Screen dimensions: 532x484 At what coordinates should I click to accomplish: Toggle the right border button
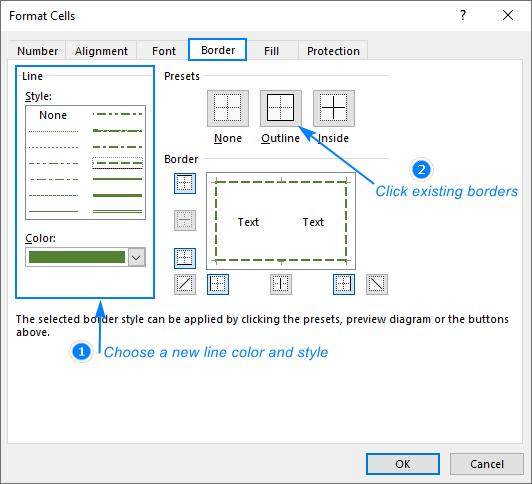pyautogui.click(x=344, y=284)
